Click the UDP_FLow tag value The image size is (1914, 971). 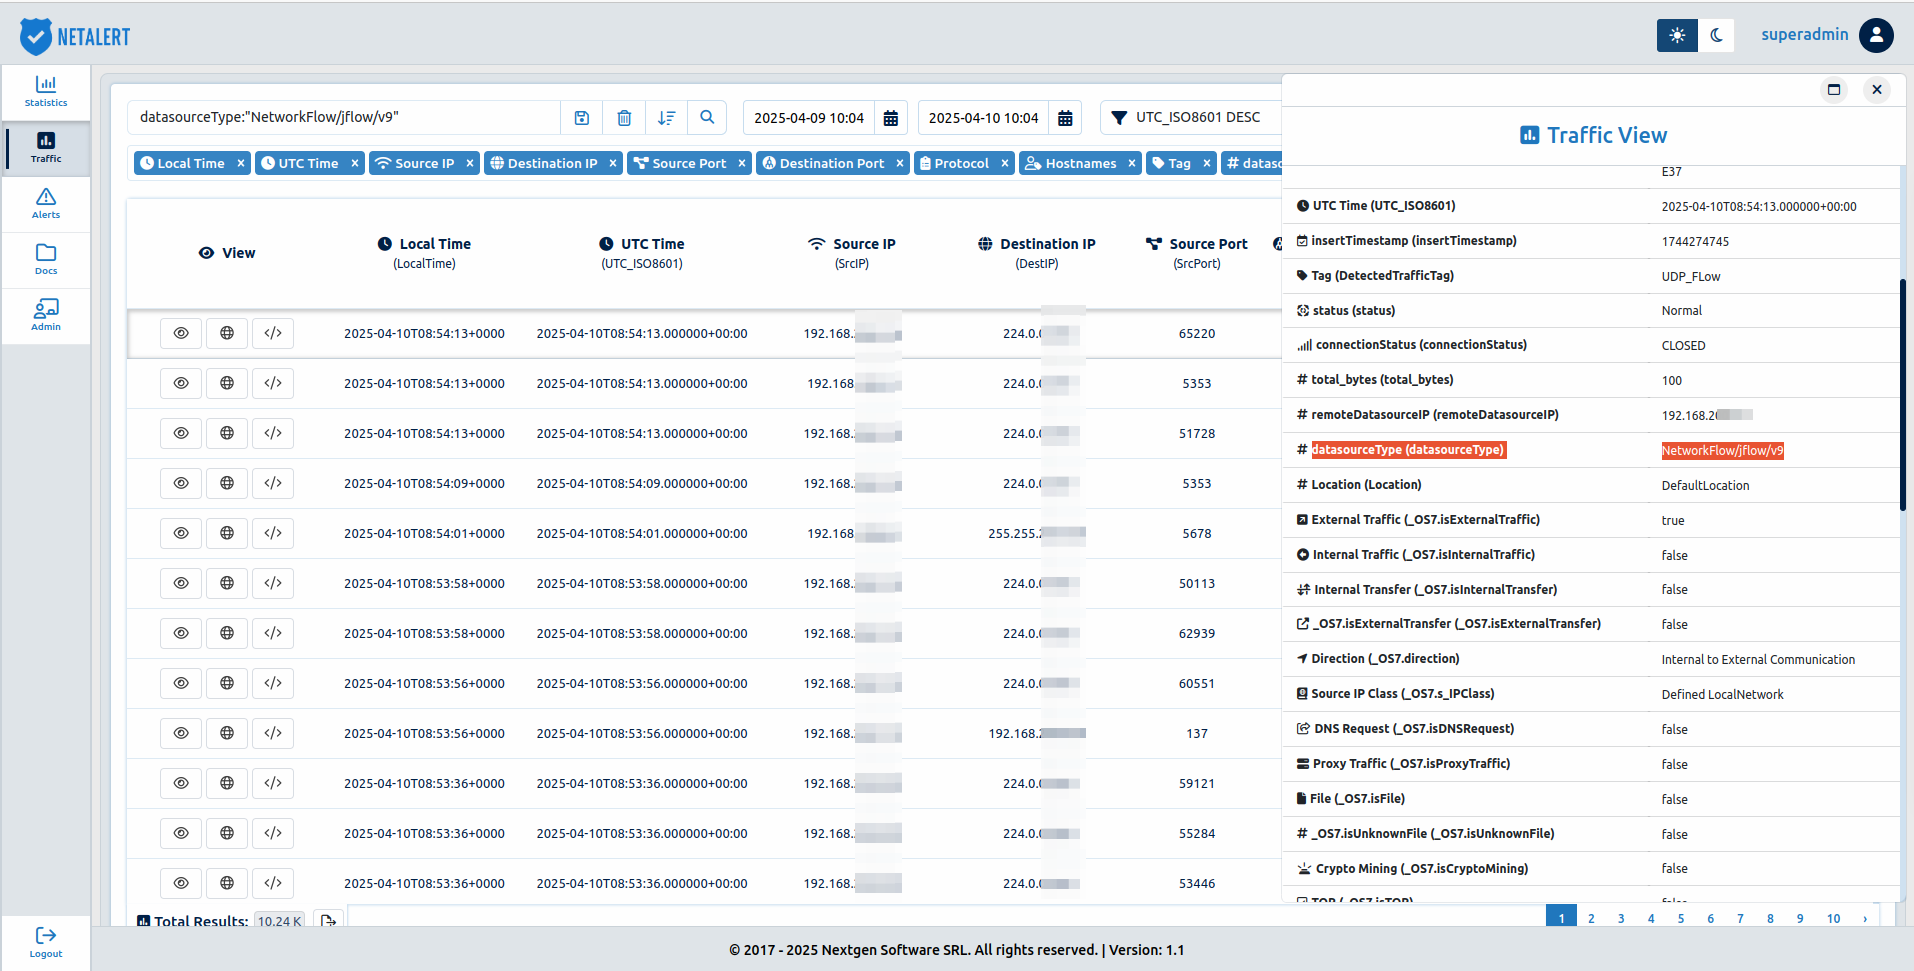[x=1691, y=277]
